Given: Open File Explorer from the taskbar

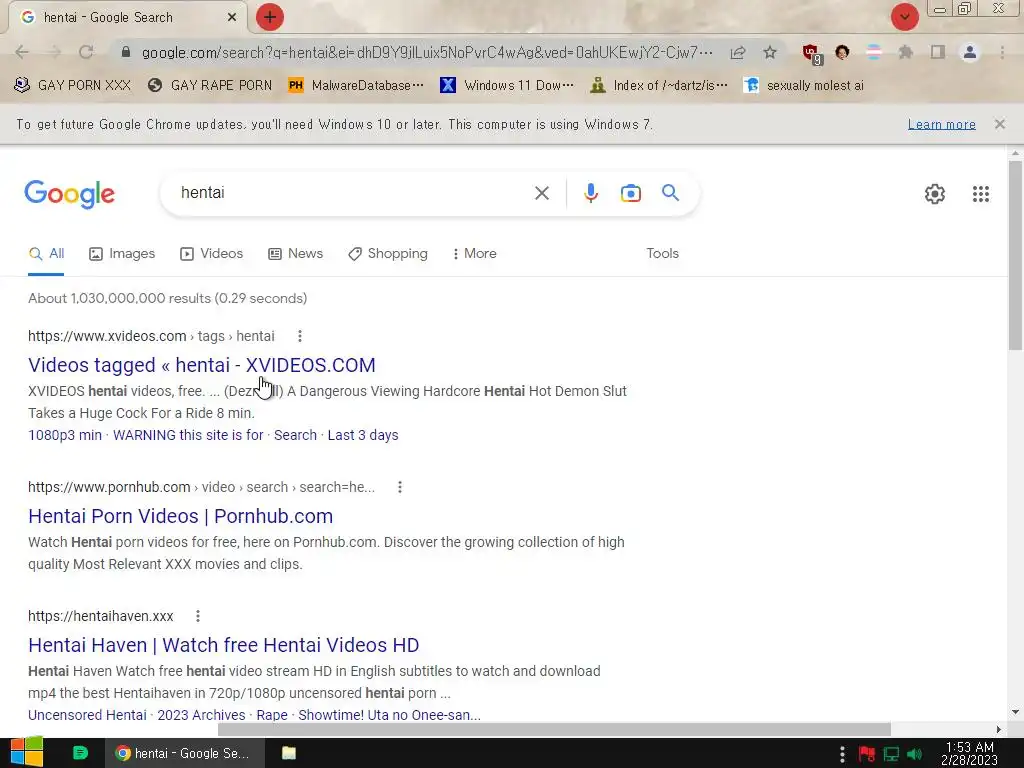Looking at the screenshot, I should (289, 753).
